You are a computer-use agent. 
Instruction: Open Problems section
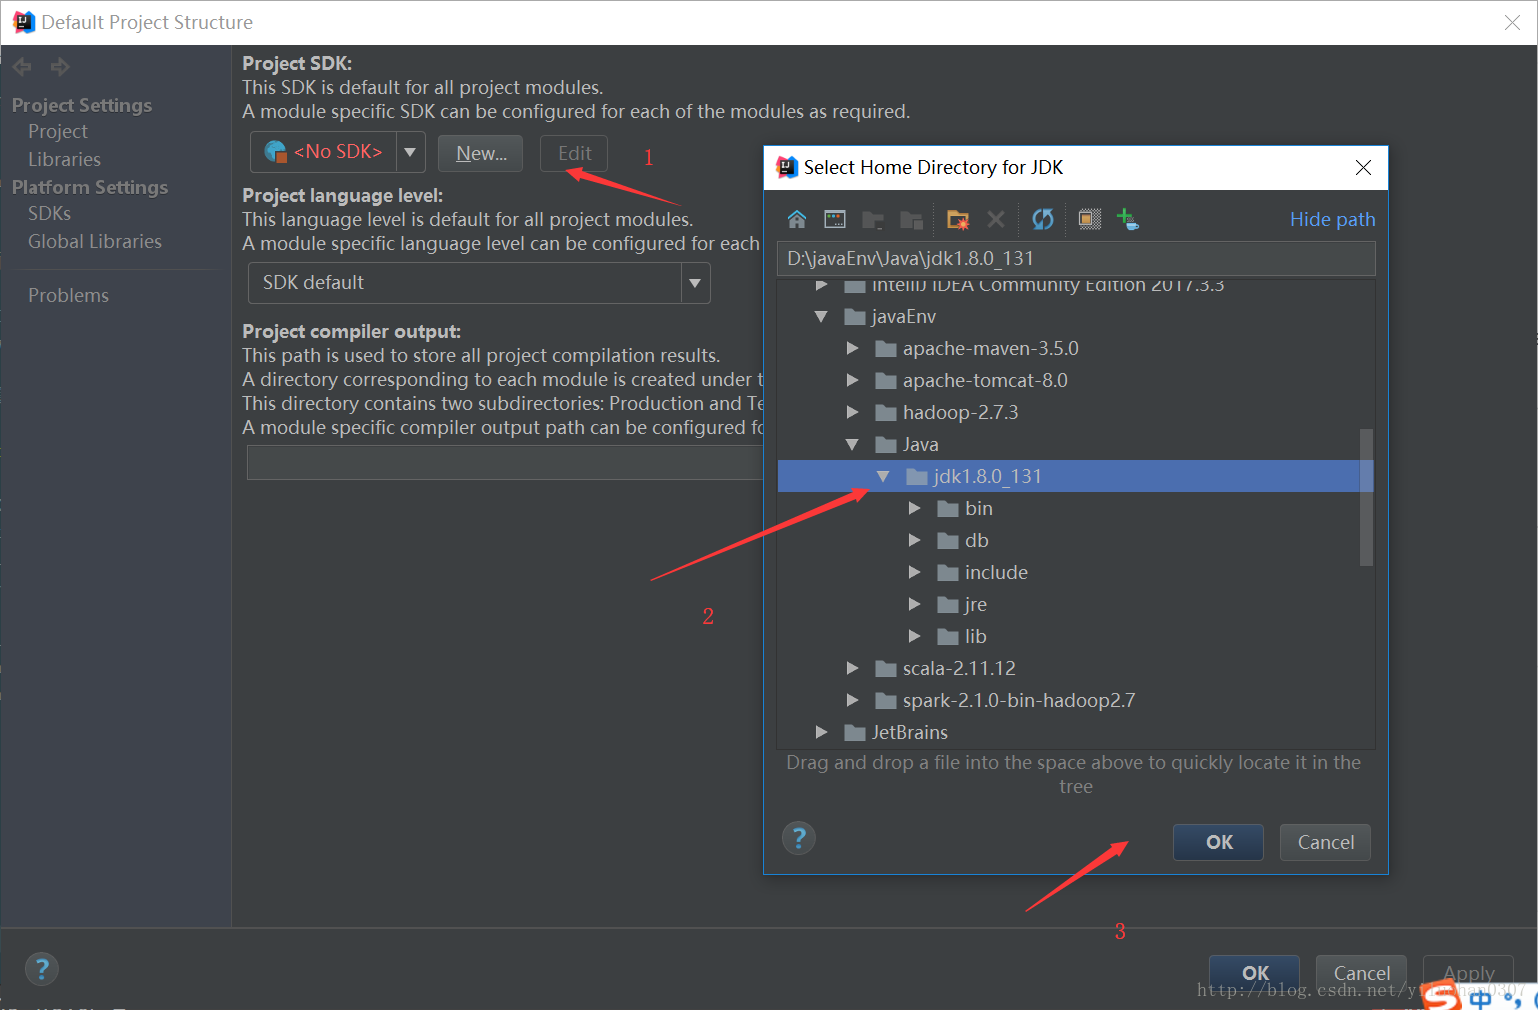click(68, 296)
